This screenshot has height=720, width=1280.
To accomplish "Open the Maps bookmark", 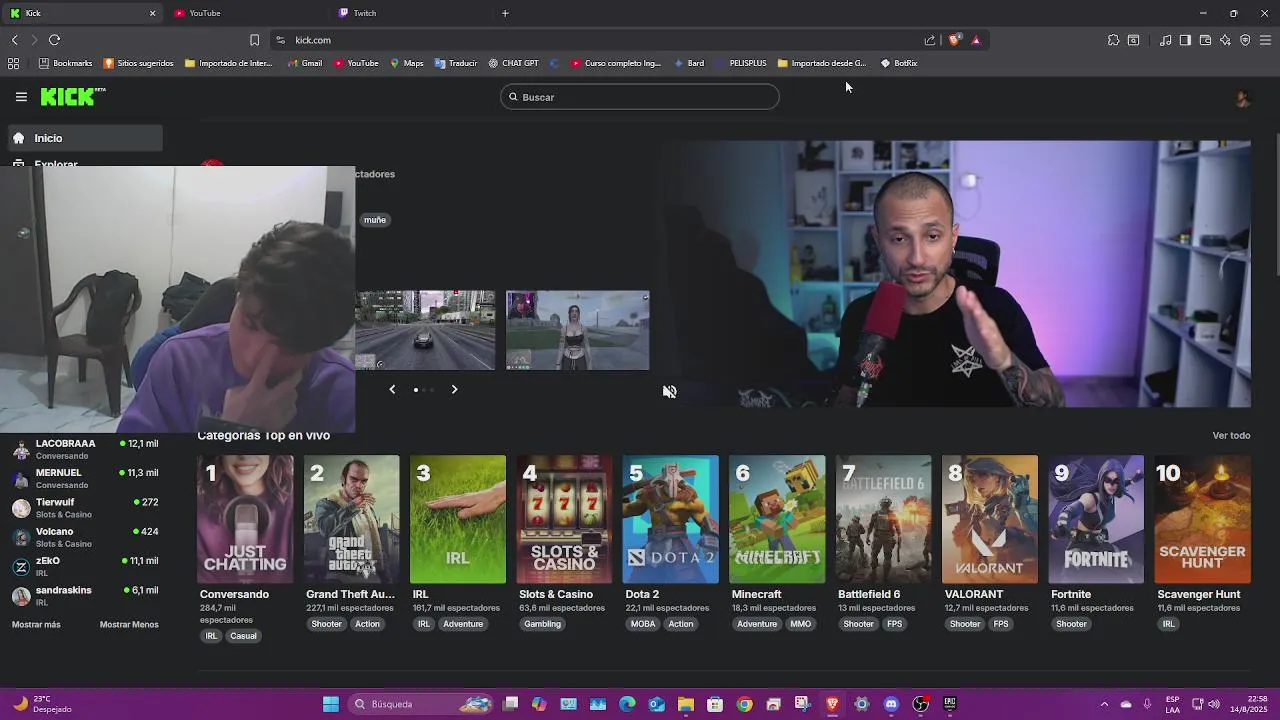I will pyautogui.click(x=406, y=63).
